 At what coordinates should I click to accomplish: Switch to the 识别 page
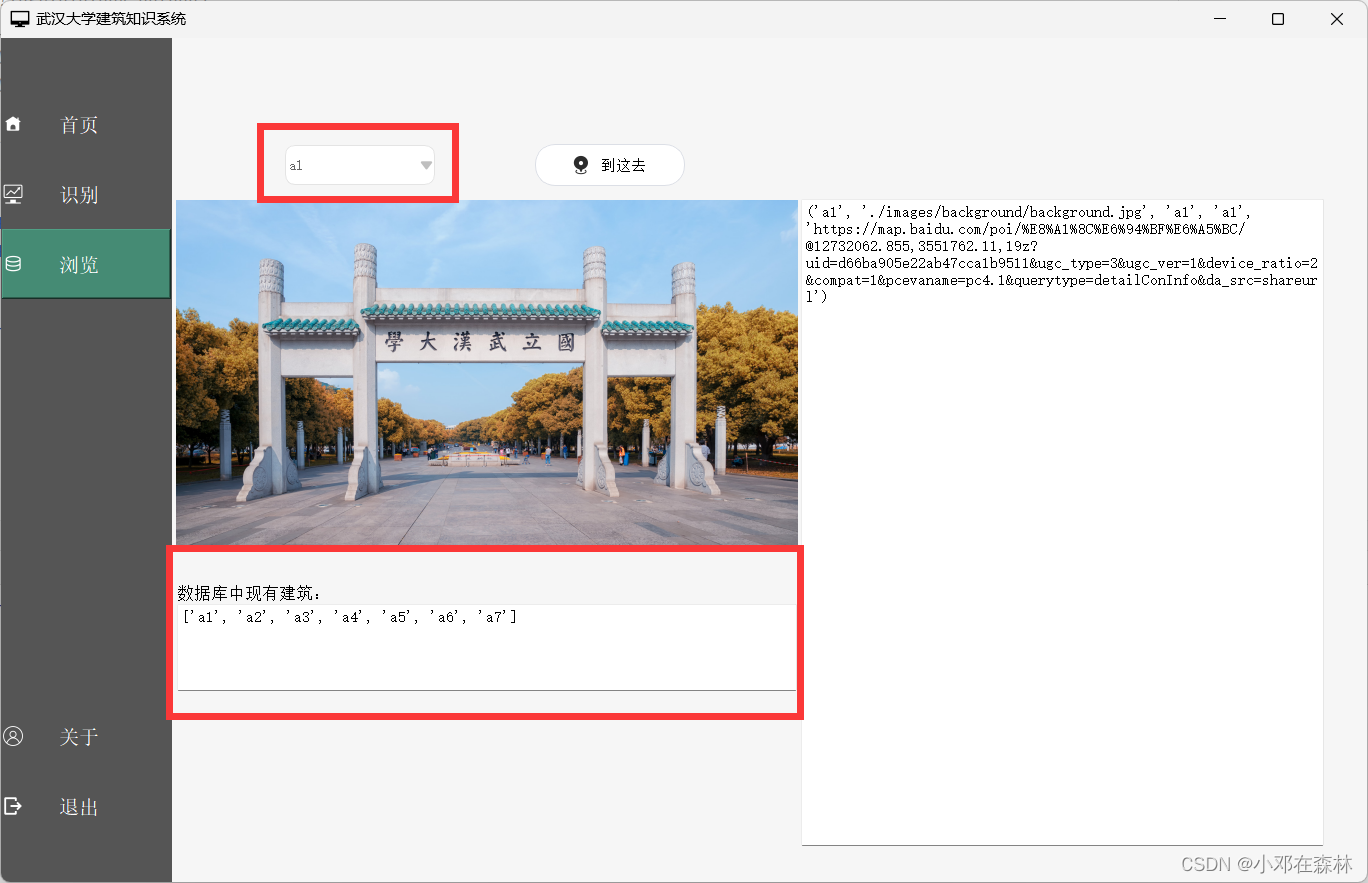tap(86, 195)
